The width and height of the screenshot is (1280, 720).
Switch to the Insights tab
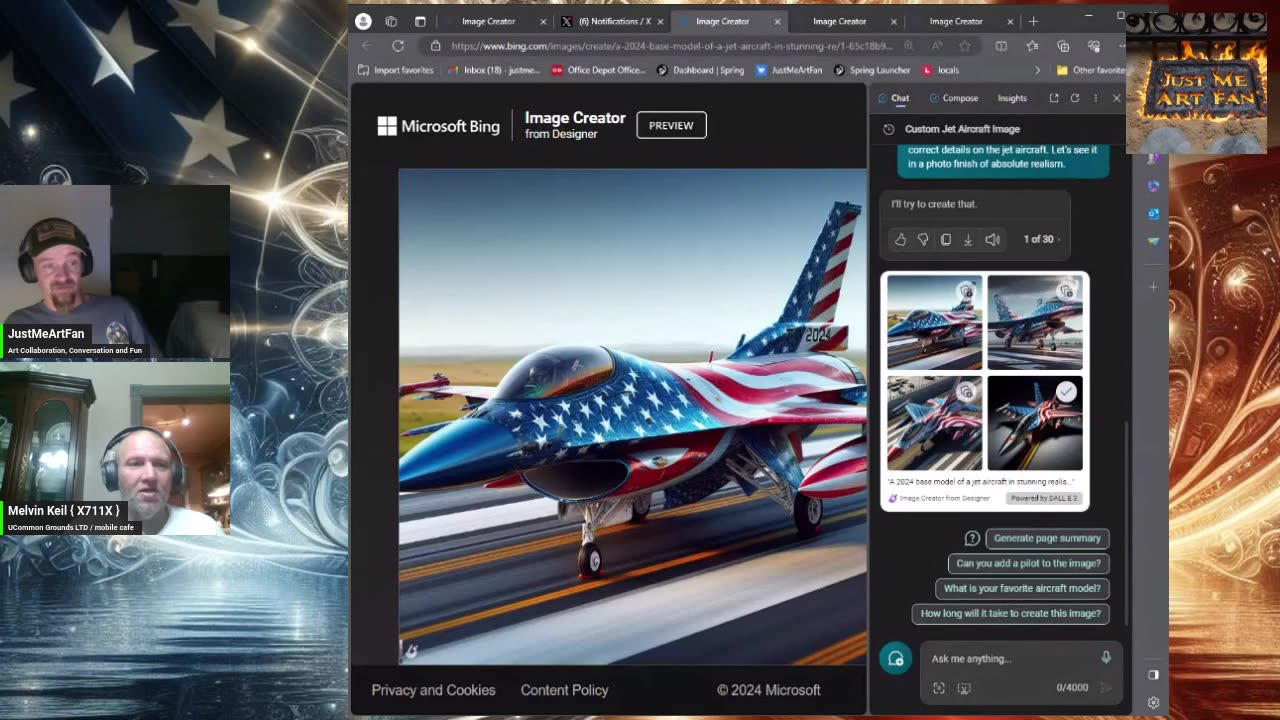[1012, 98]
